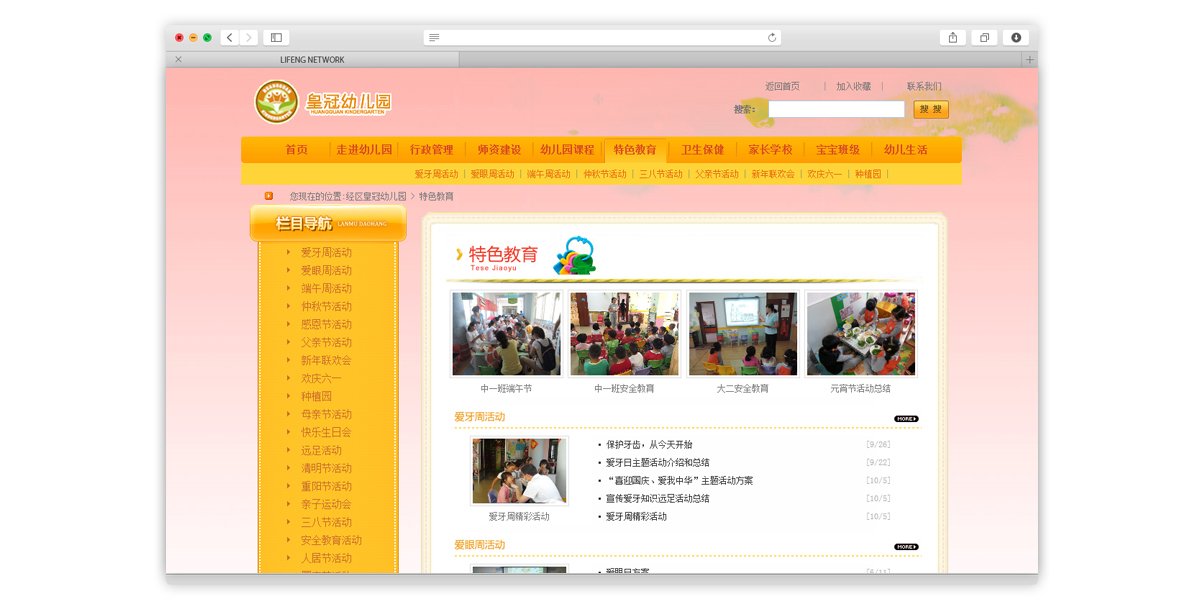Open the 联系我们 contact link
This screenshot has height=616, width=1190.
[x=924, y=86]
